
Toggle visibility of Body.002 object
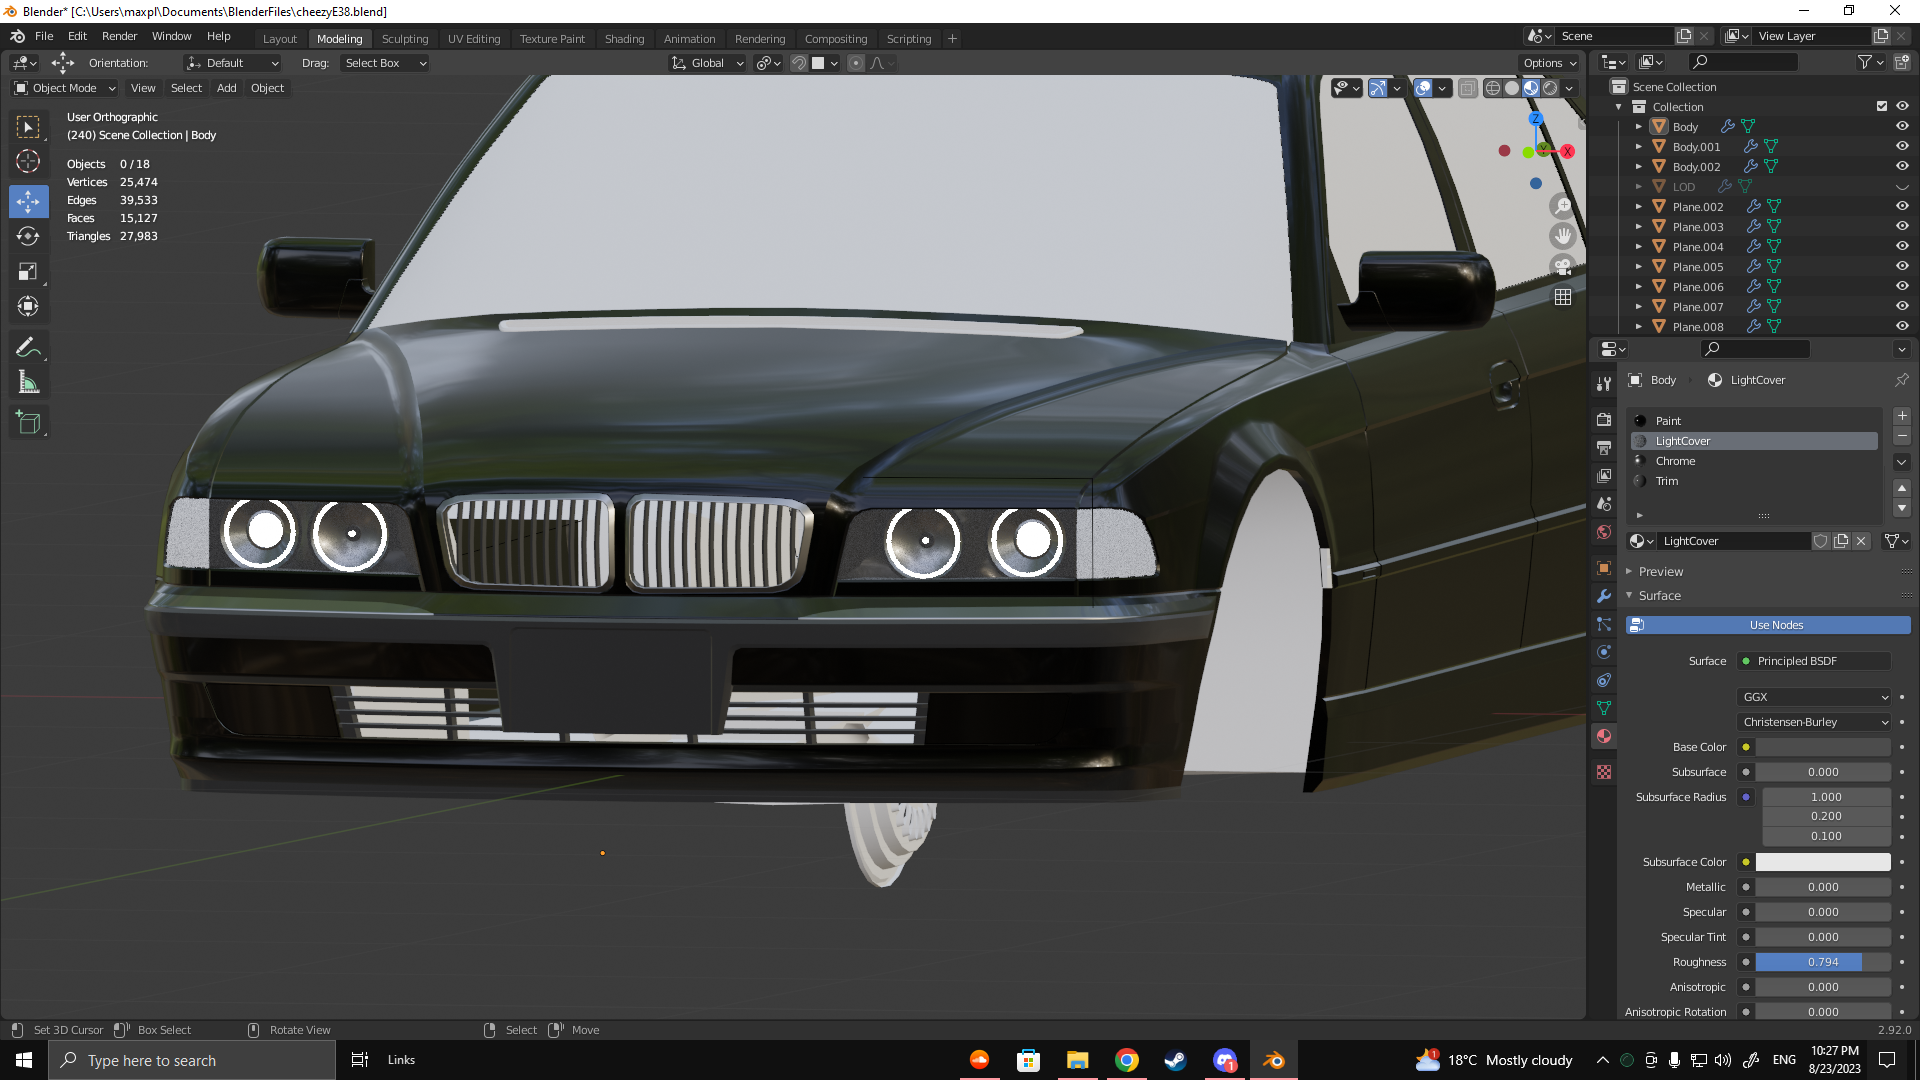1902,167
